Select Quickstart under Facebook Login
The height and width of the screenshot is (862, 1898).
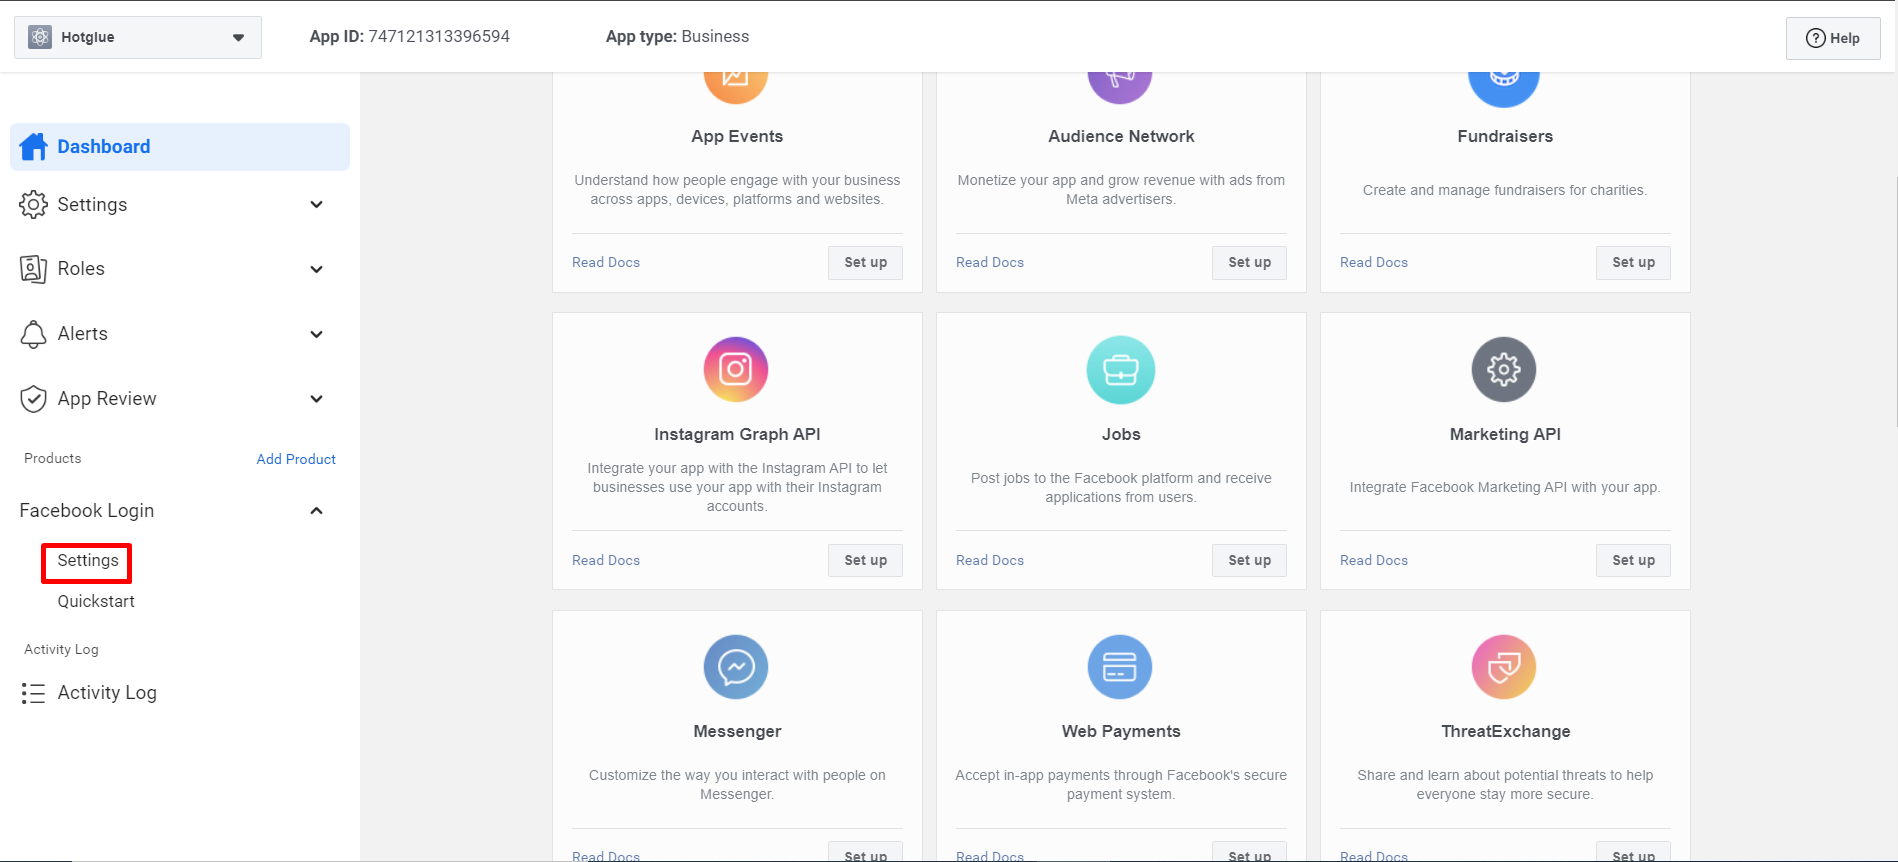pyautogui.click(x=96, y=602)
